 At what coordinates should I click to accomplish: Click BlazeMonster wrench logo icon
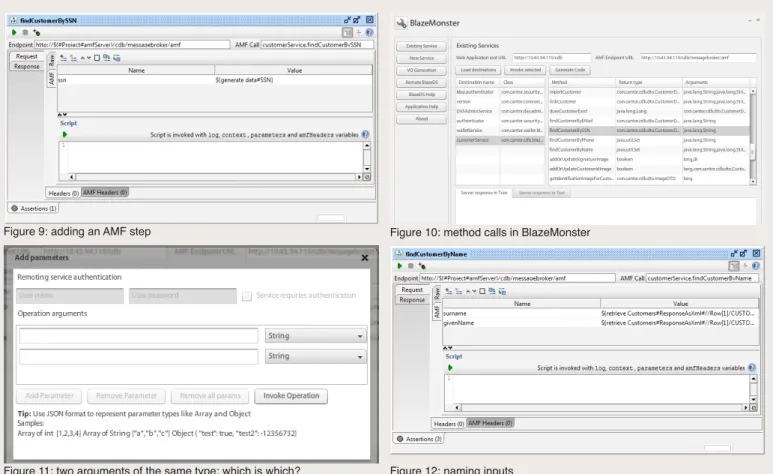coord(402,23)
